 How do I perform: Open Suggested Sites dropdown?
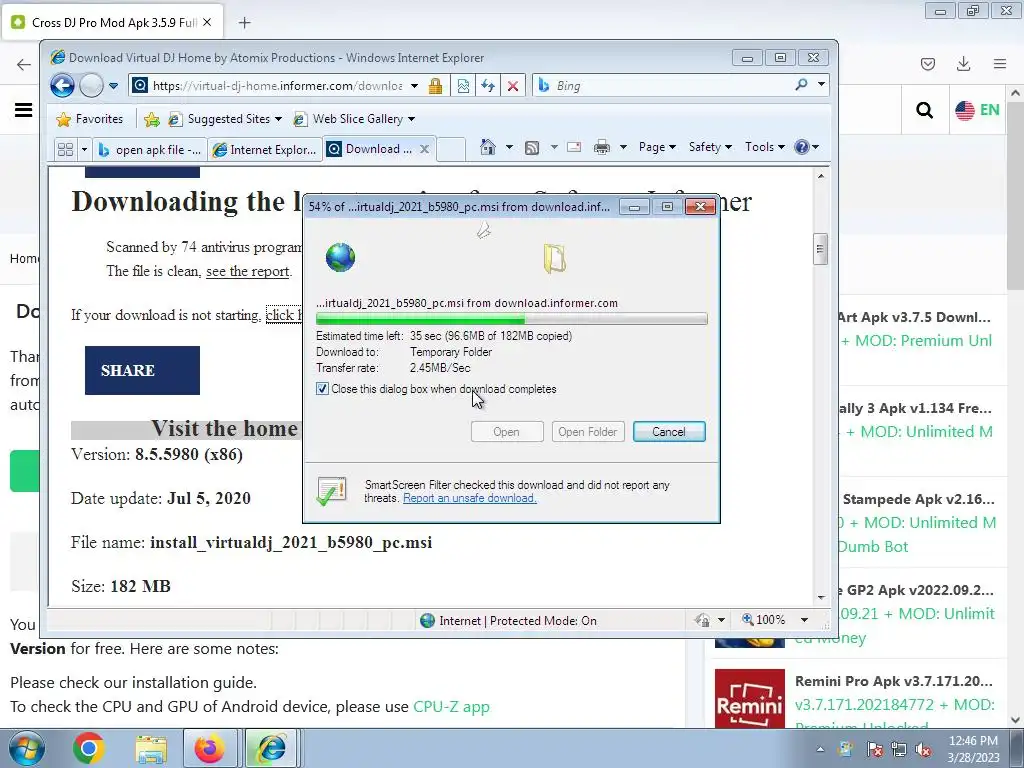pyautogui.click(x=225, y=119)
